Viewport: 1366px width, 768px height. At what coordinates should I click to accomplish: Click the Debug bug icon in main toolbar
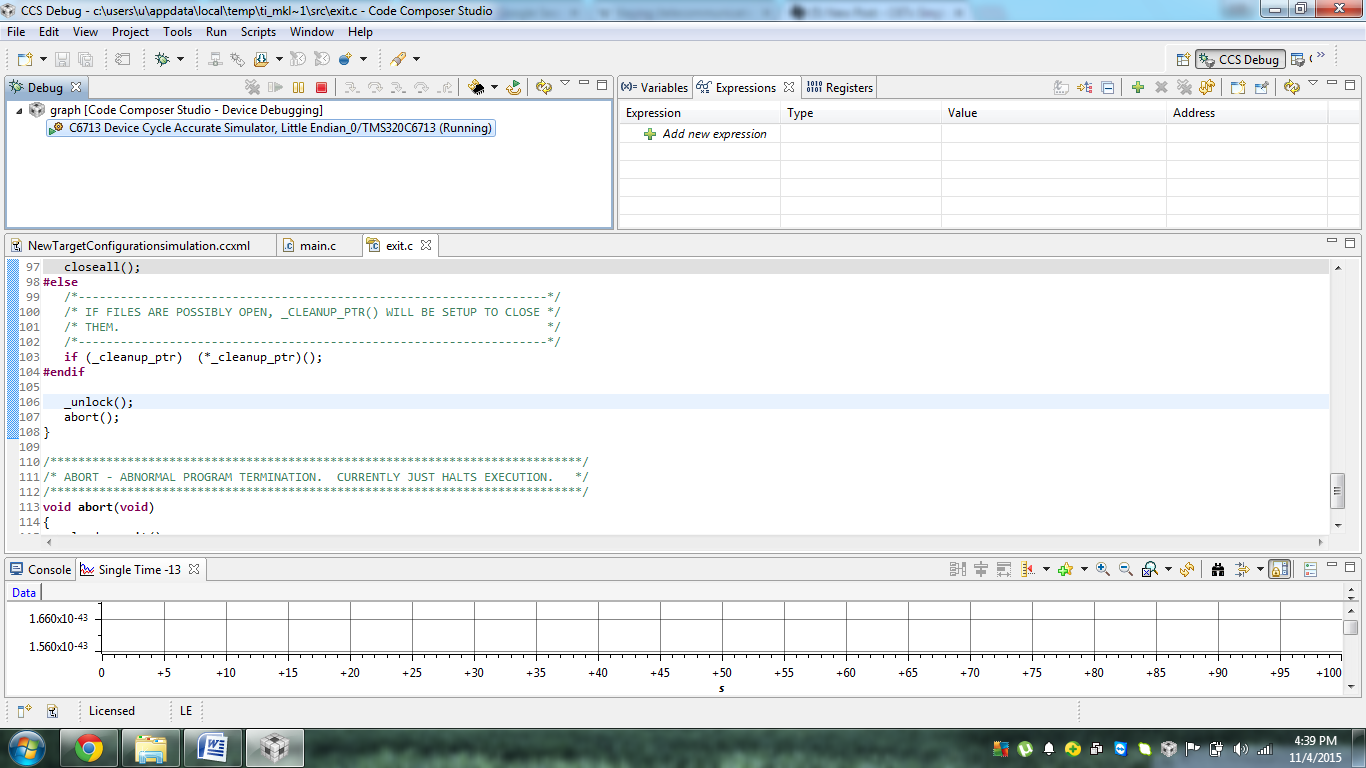[x=162, y=59]
